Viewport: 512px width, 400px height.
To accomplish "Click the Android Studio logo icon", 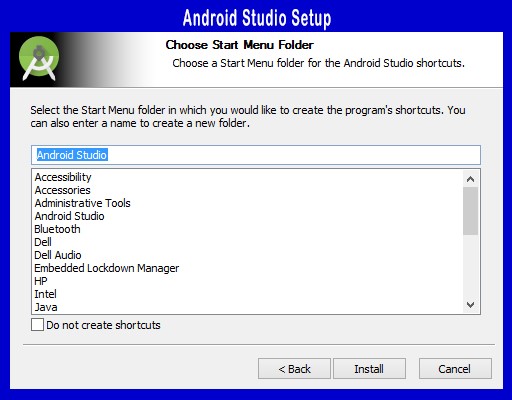I will click(x=39, y=58).
